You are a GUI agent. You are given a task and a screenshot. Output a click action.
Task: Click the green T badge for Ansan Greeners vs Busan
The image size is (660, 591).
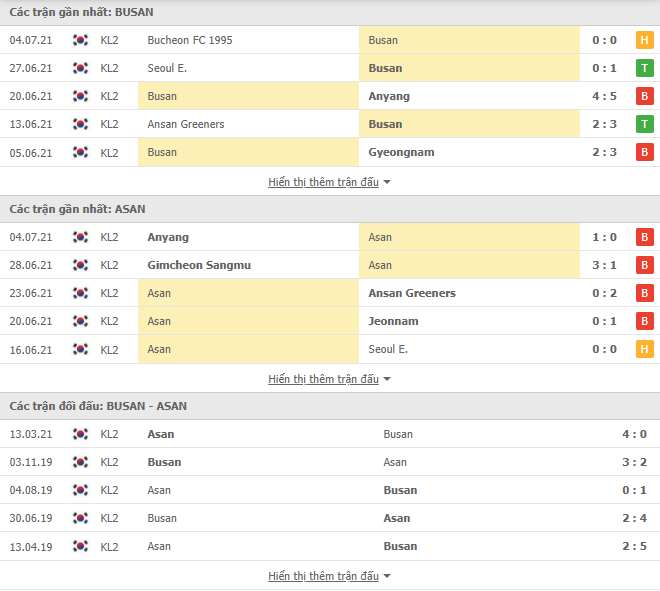pos(644,124)
